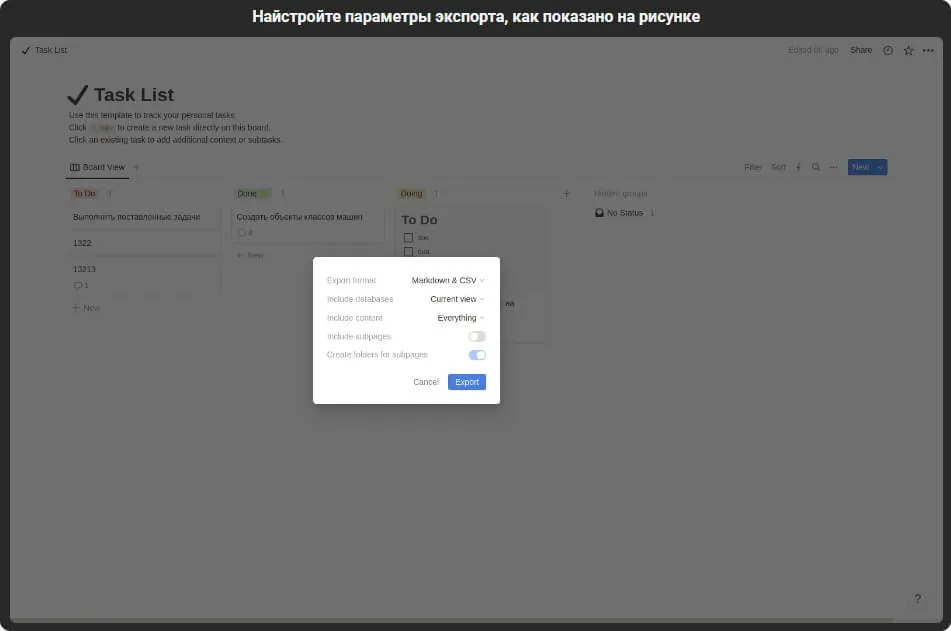Open page history via the clock icon
Image resolution: width=951 pixels, height=631 pixels.
click(887, 50)
